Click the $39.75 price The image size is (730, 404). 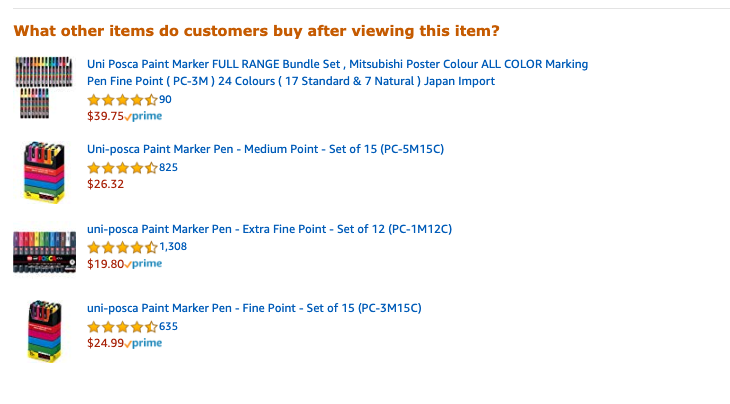pos(105,116)
